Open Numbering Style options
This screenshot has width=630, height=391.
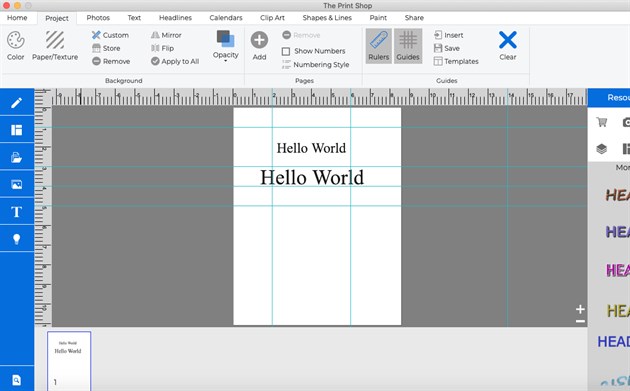point(315,64)
